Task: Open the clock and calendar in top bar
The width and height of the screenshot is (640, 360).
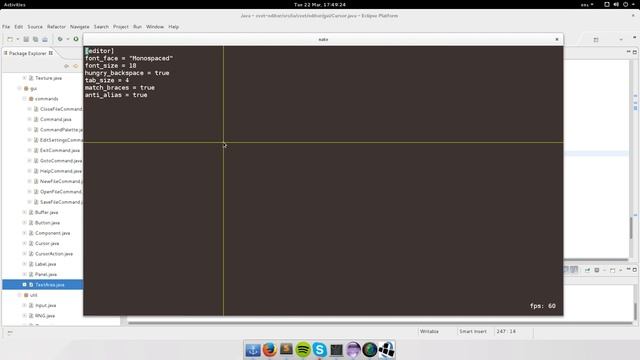Action: (320, 4)
